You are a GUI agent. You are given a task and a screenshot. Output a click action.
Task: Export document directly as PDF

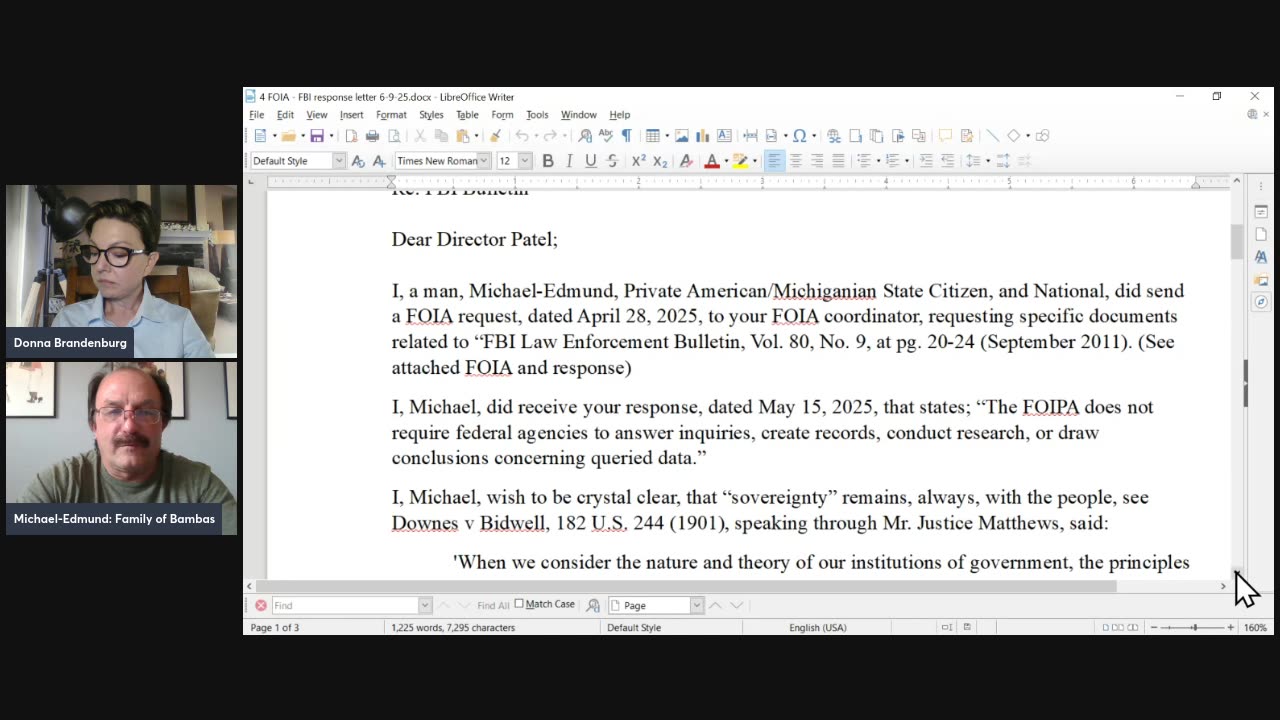coord(351,136)
